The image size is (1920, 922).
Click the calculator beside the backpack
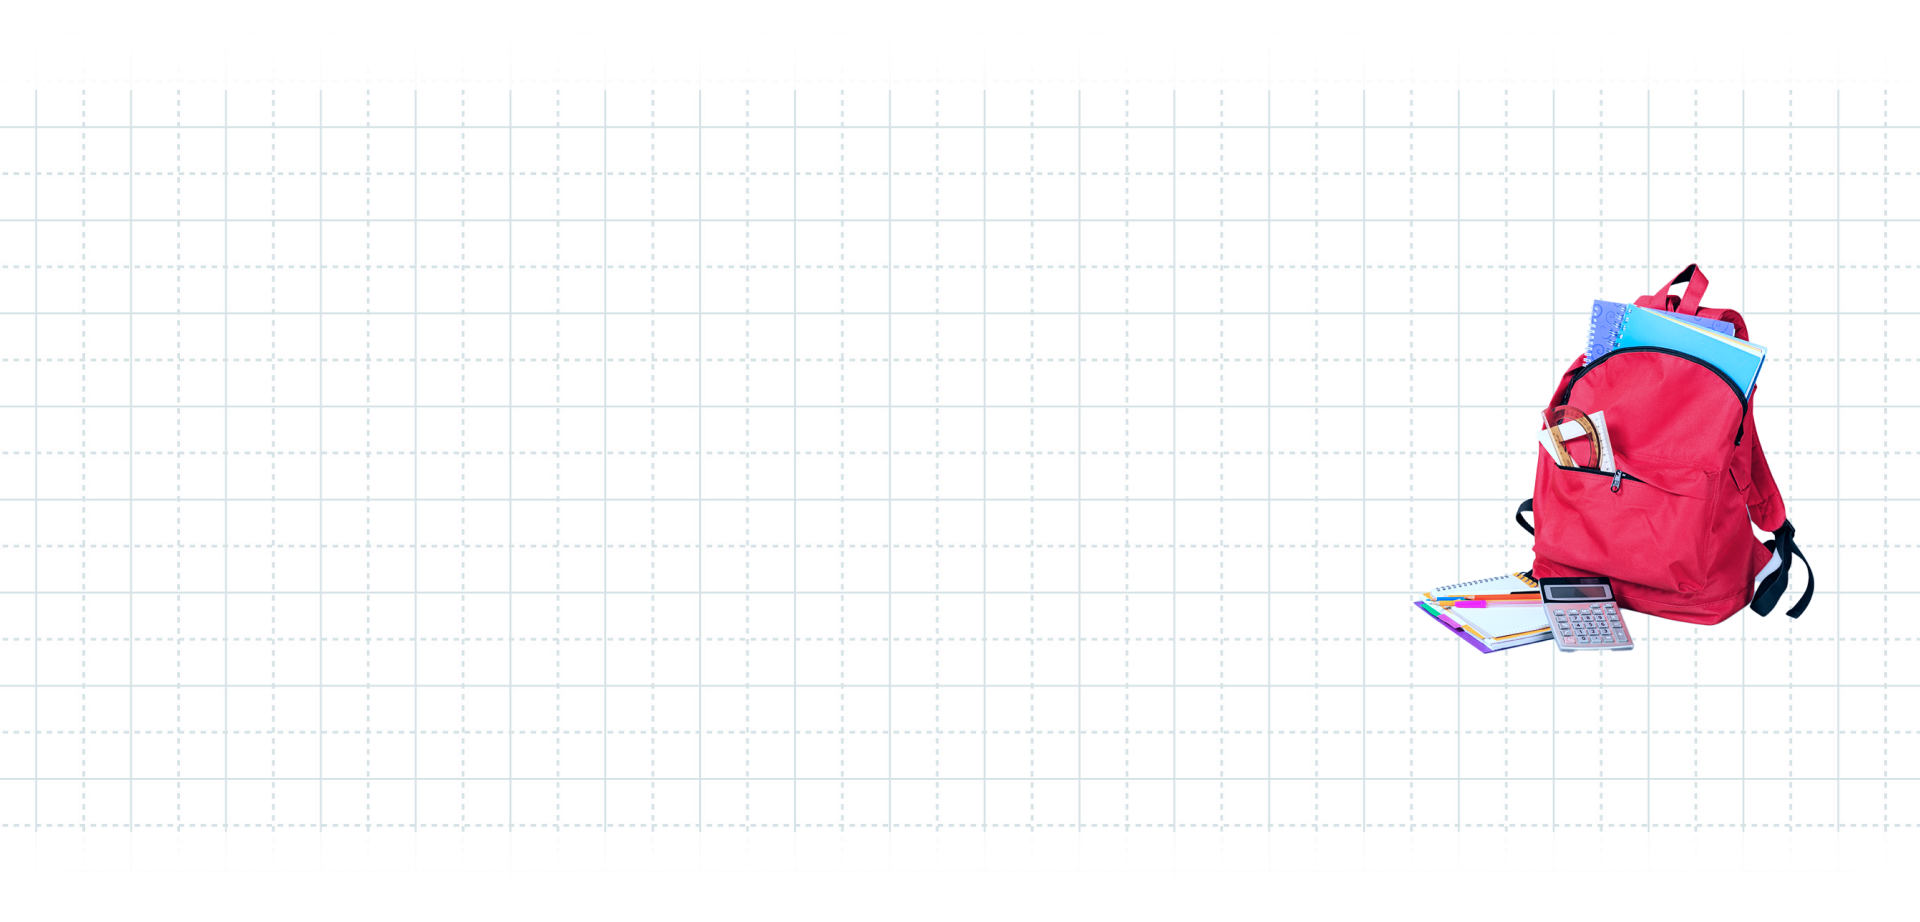(1587, 614)
